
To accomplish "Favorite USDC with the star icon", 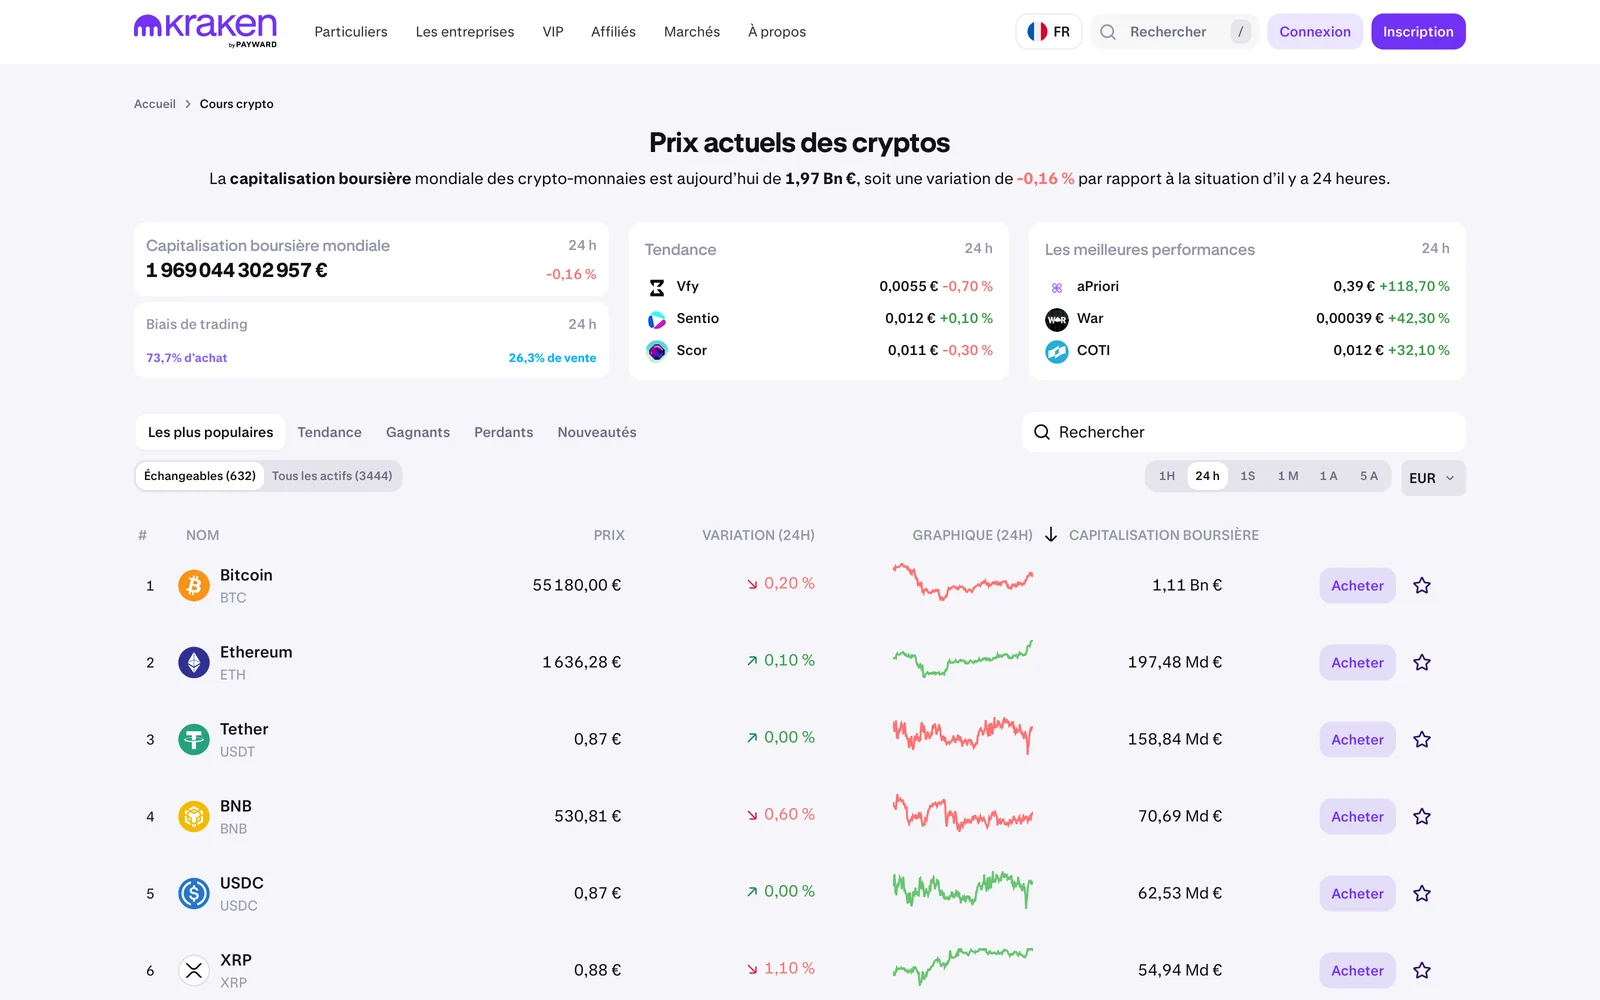I will click(x=1422, y=894).
